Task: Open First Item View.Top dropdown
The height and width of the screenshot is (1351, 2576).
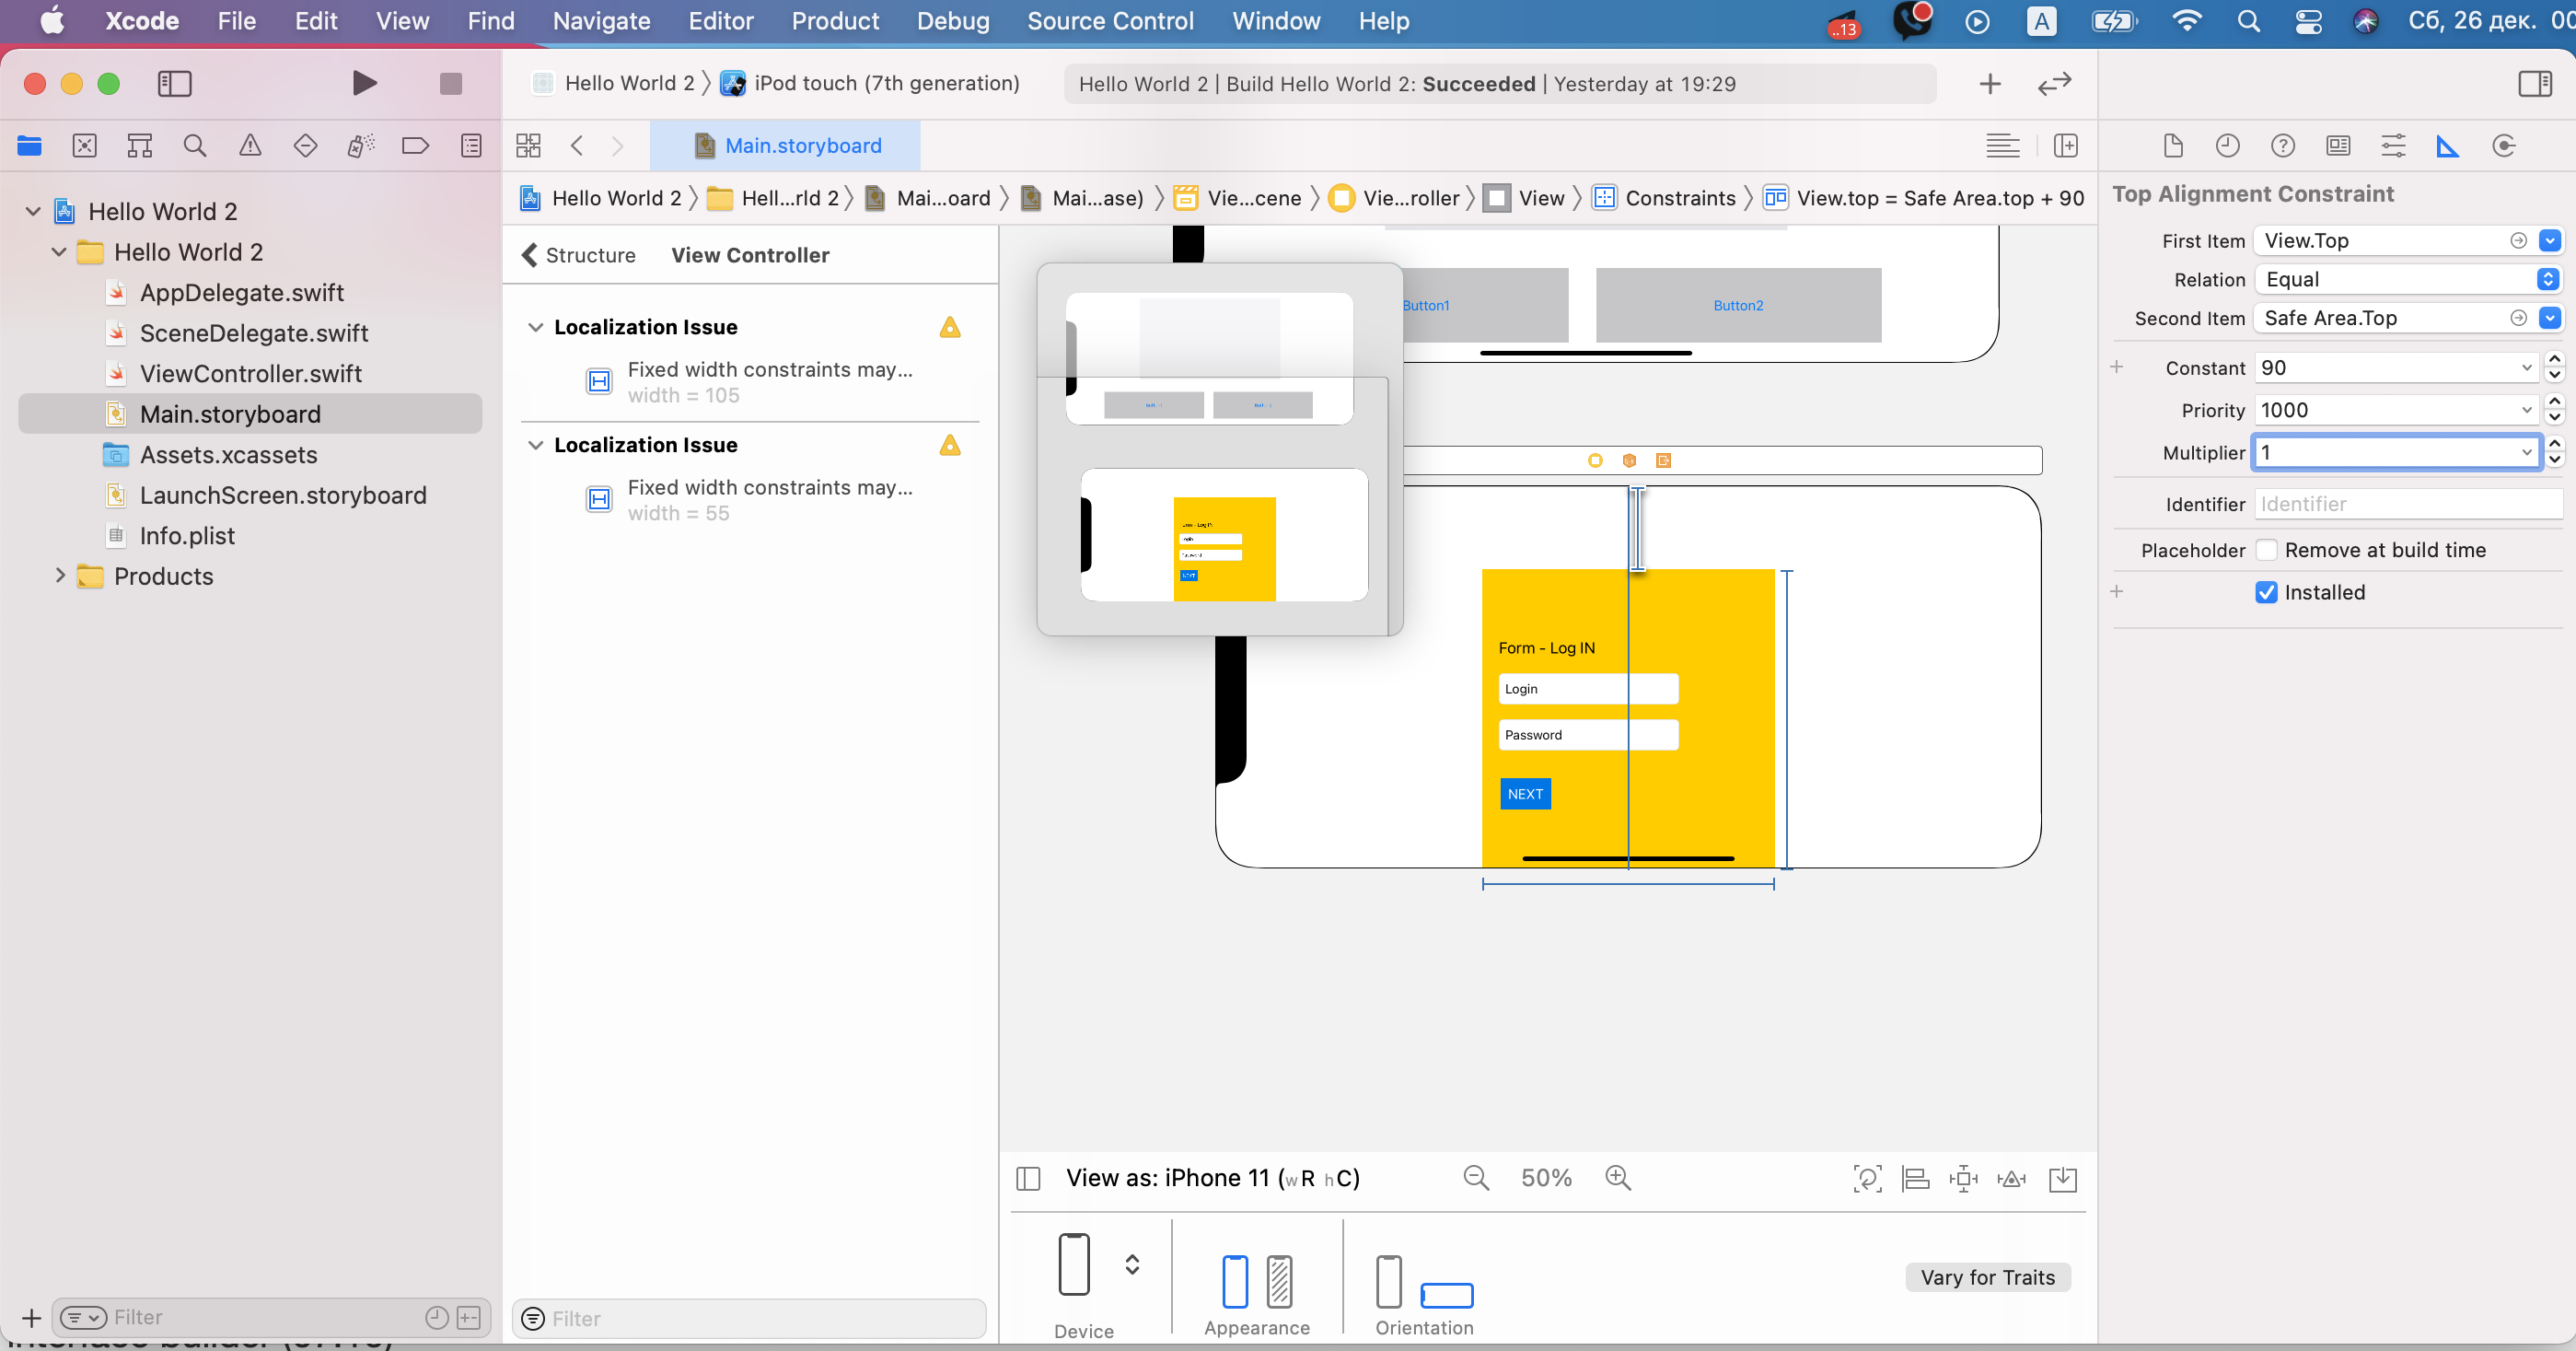Action: (x=2550, y=240)
